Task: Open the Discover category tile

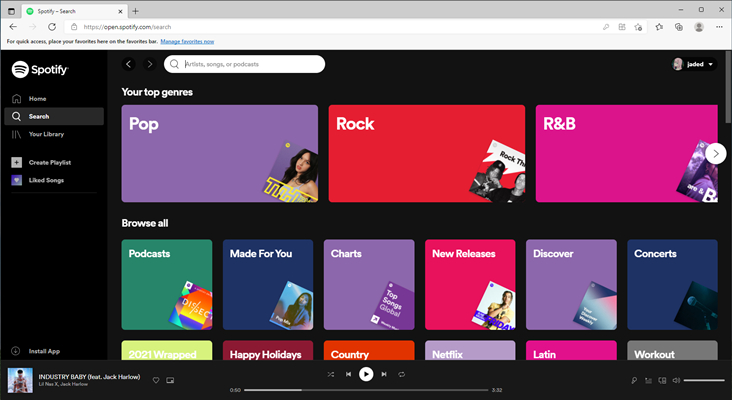Action: tap(571, 285)
